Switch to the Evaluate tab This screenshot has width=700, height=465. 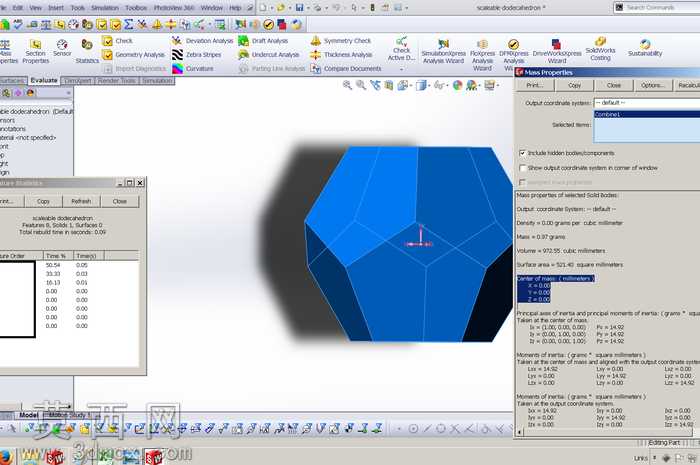point(44,80)
